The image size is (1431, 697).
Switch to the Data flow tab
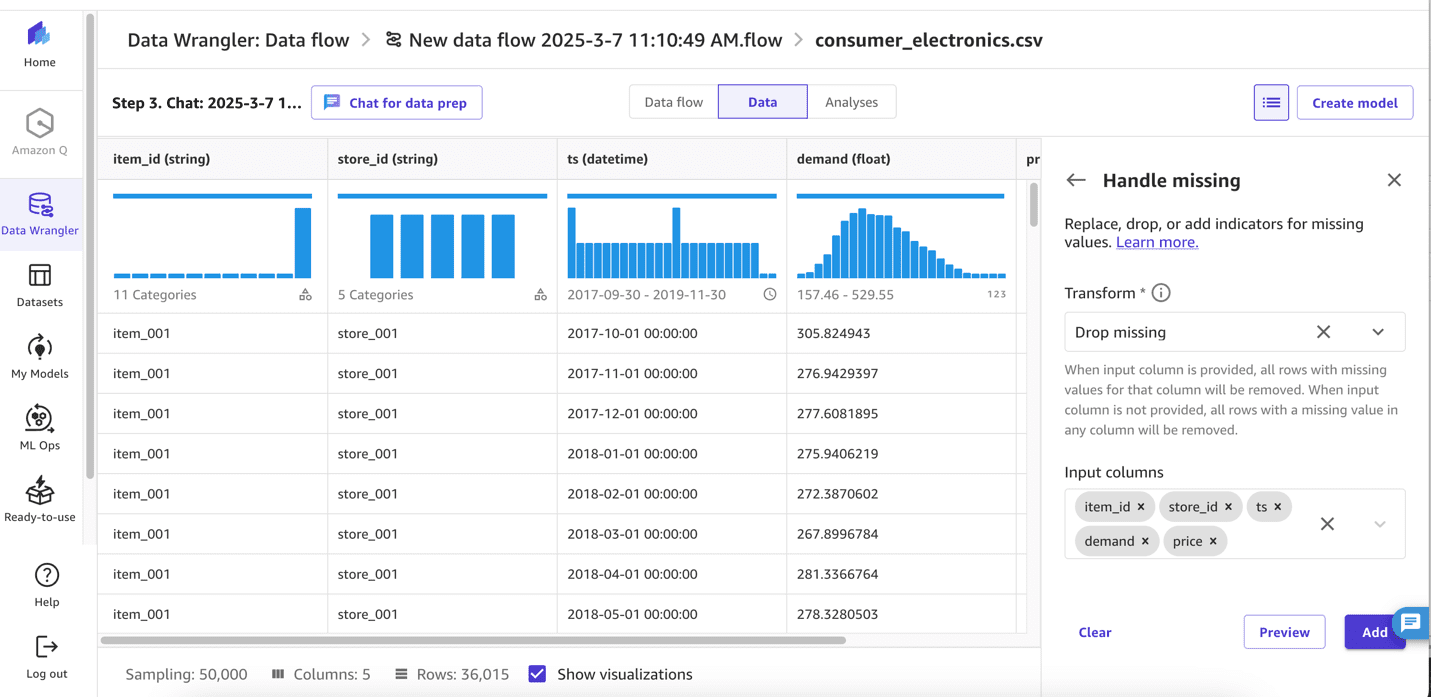(x=673, y=102)
